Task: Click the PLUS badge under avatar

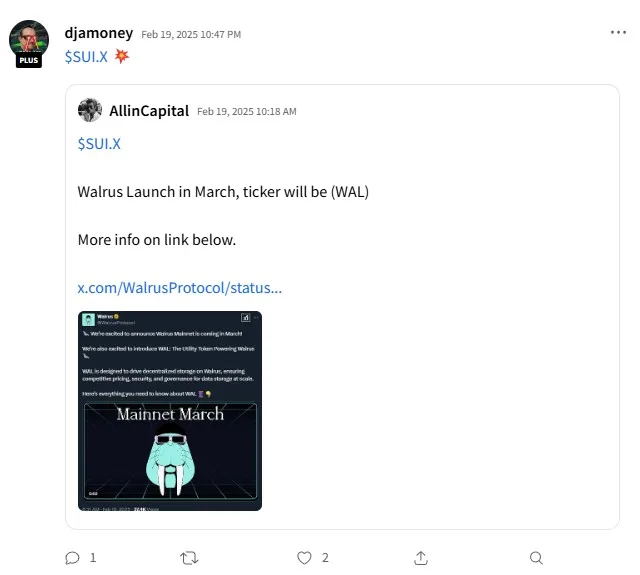Action: pos(29,60)
